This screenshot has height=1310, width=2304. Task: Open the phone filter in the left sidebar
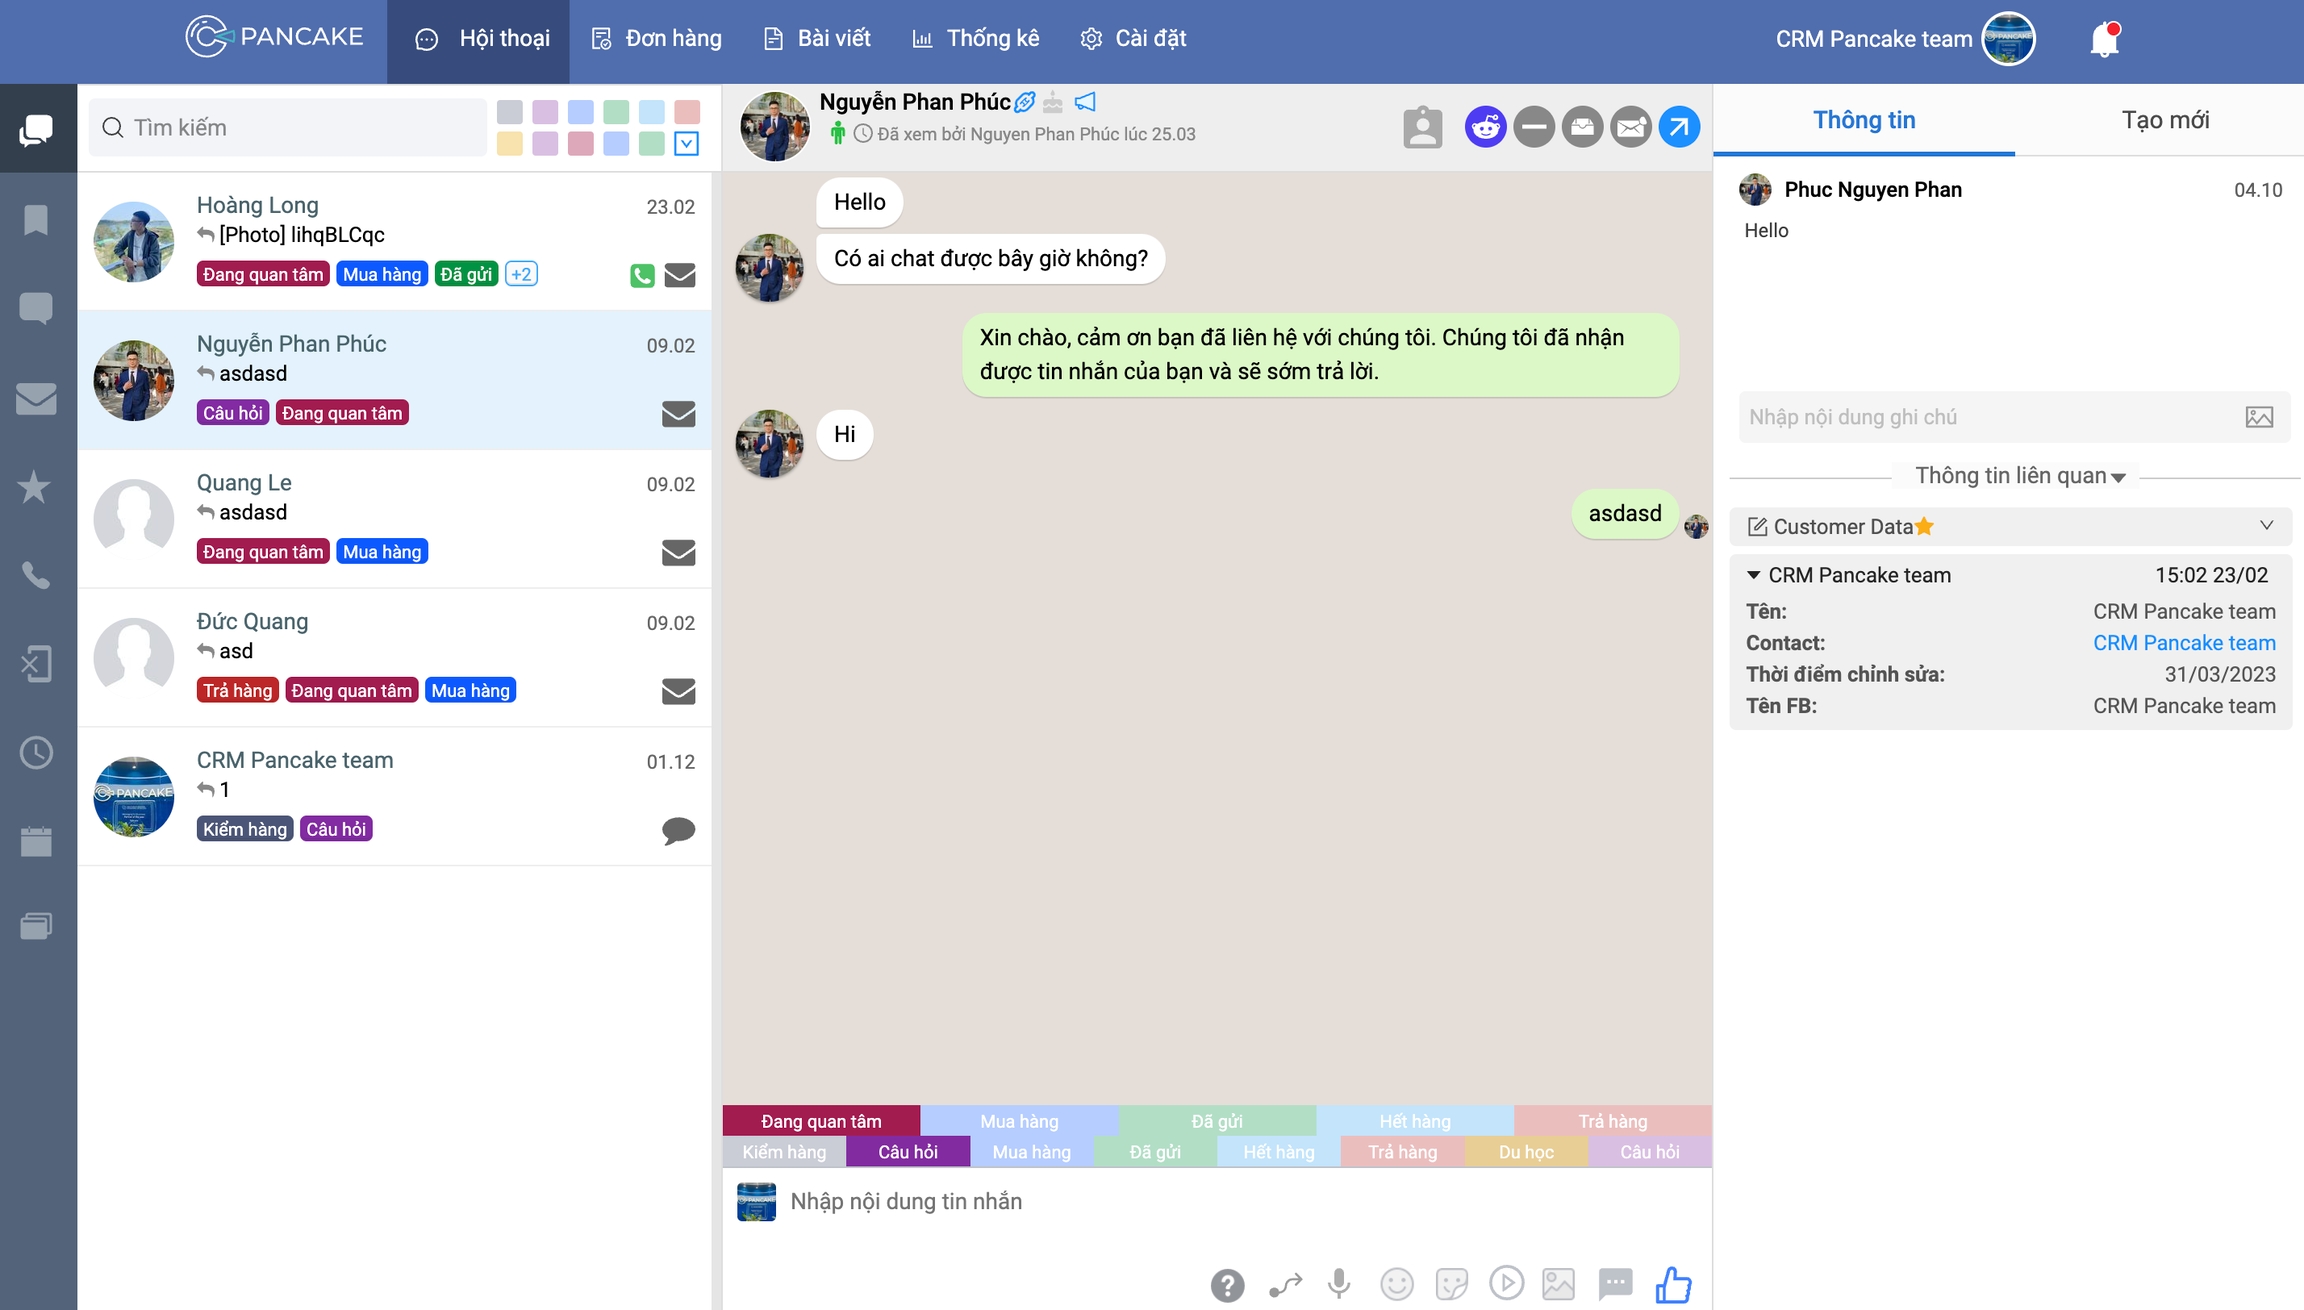(x=36, y=575)
